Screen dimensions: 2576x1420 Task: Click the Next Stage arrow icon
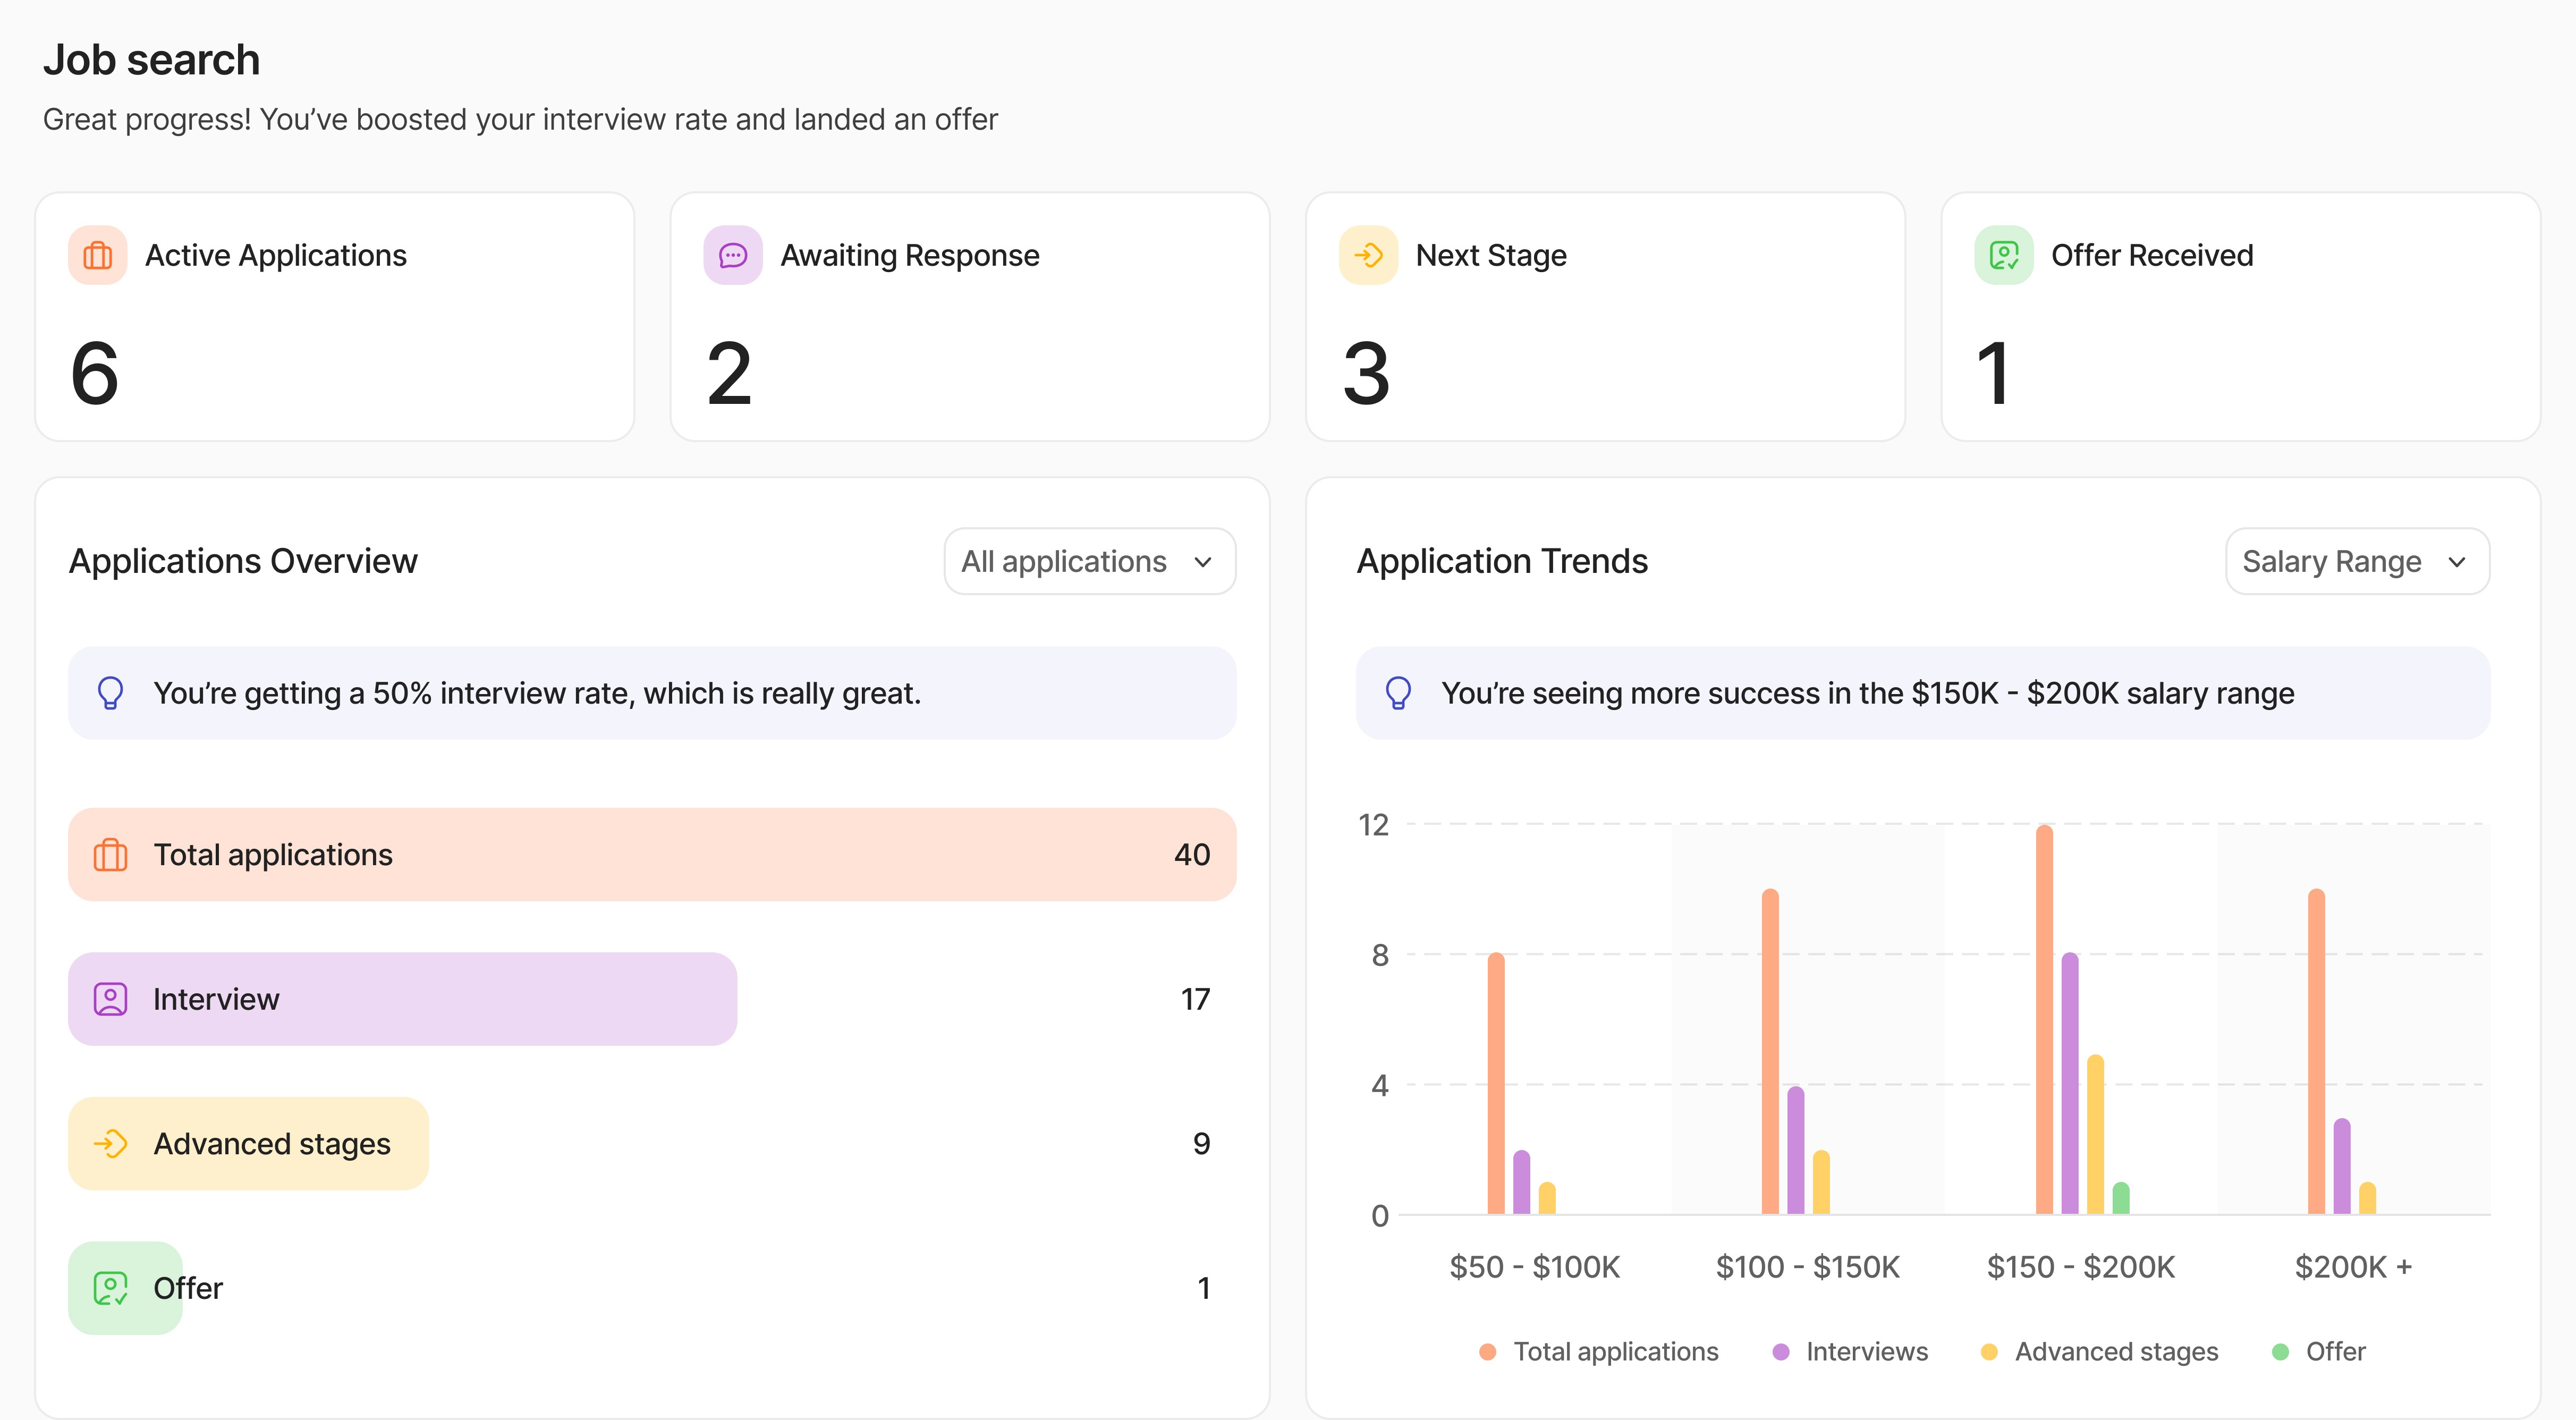click(1368, 255)
